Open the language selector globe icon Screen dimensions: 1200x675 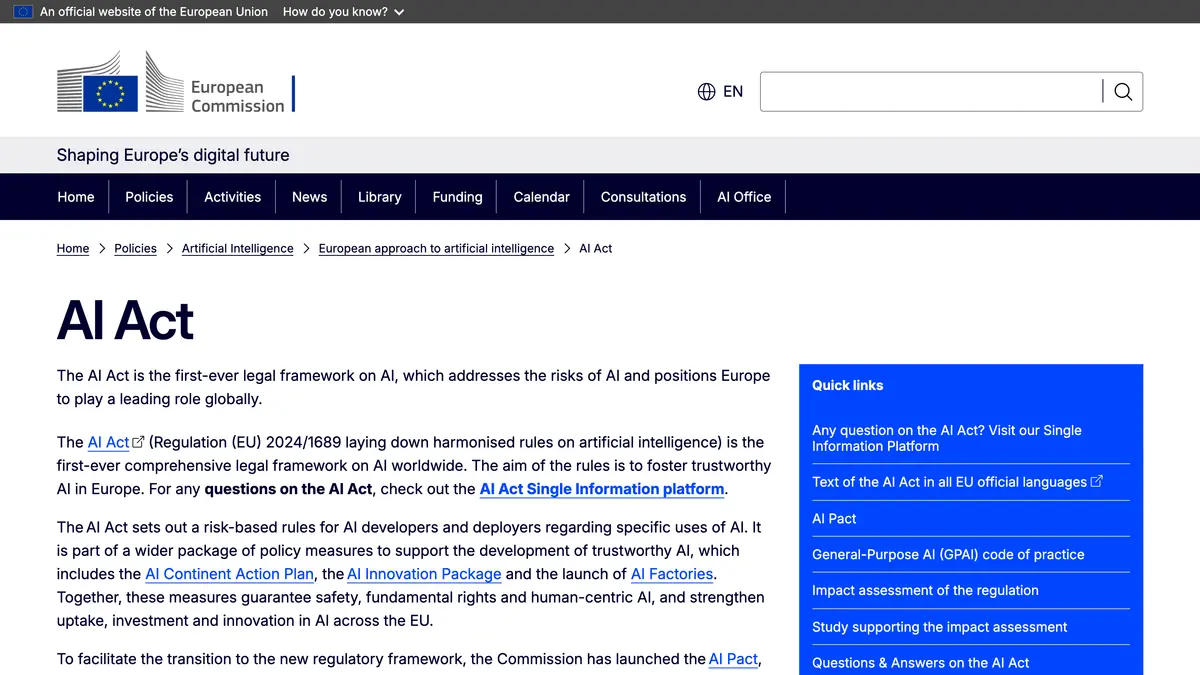click(707, 92)
